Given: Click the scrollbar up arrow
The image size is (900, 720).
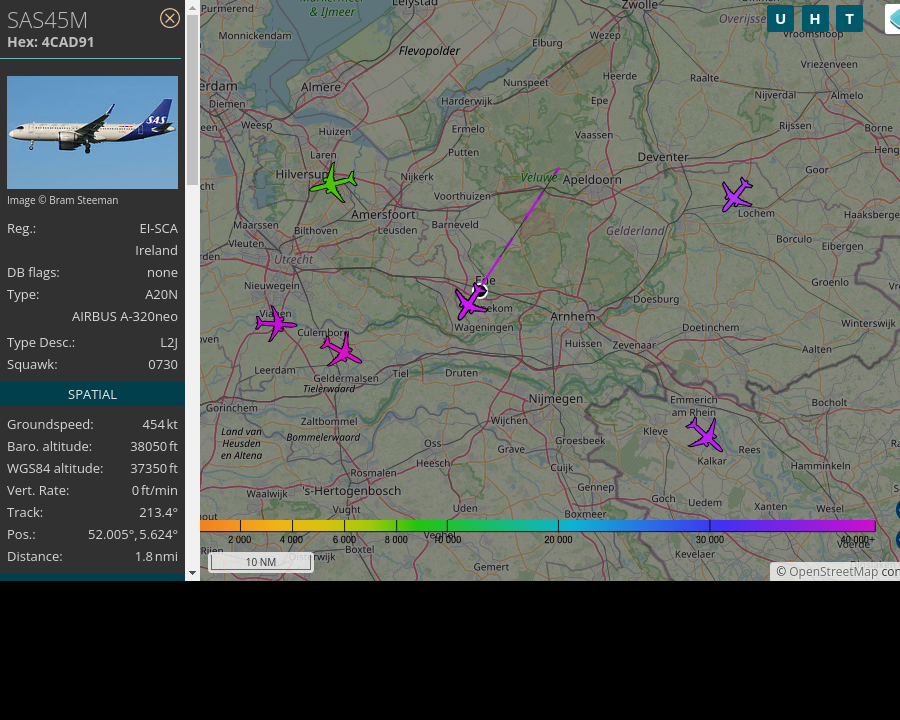Looking at the screenshot, I should pyautogui.click(x=192, y=8).
